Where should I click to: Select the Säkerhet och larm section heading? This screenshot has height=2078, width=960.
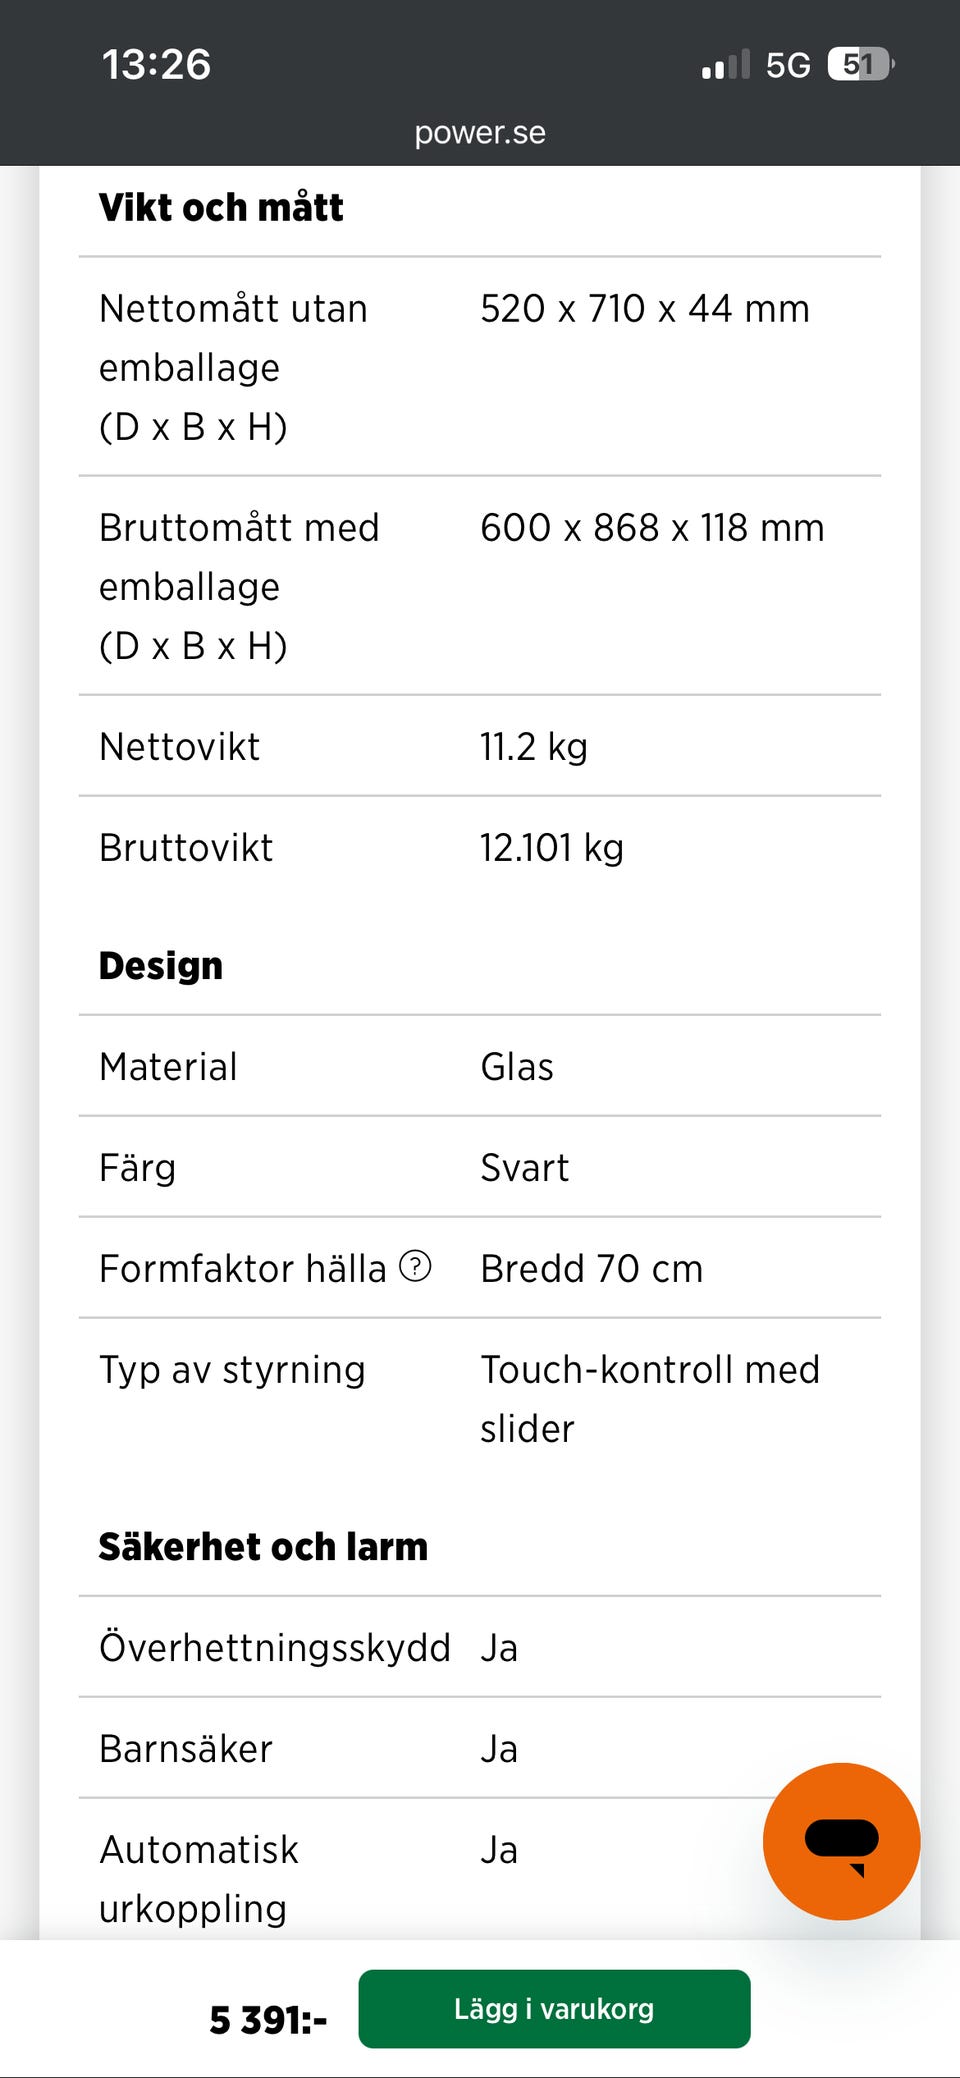click(263, 1547)
